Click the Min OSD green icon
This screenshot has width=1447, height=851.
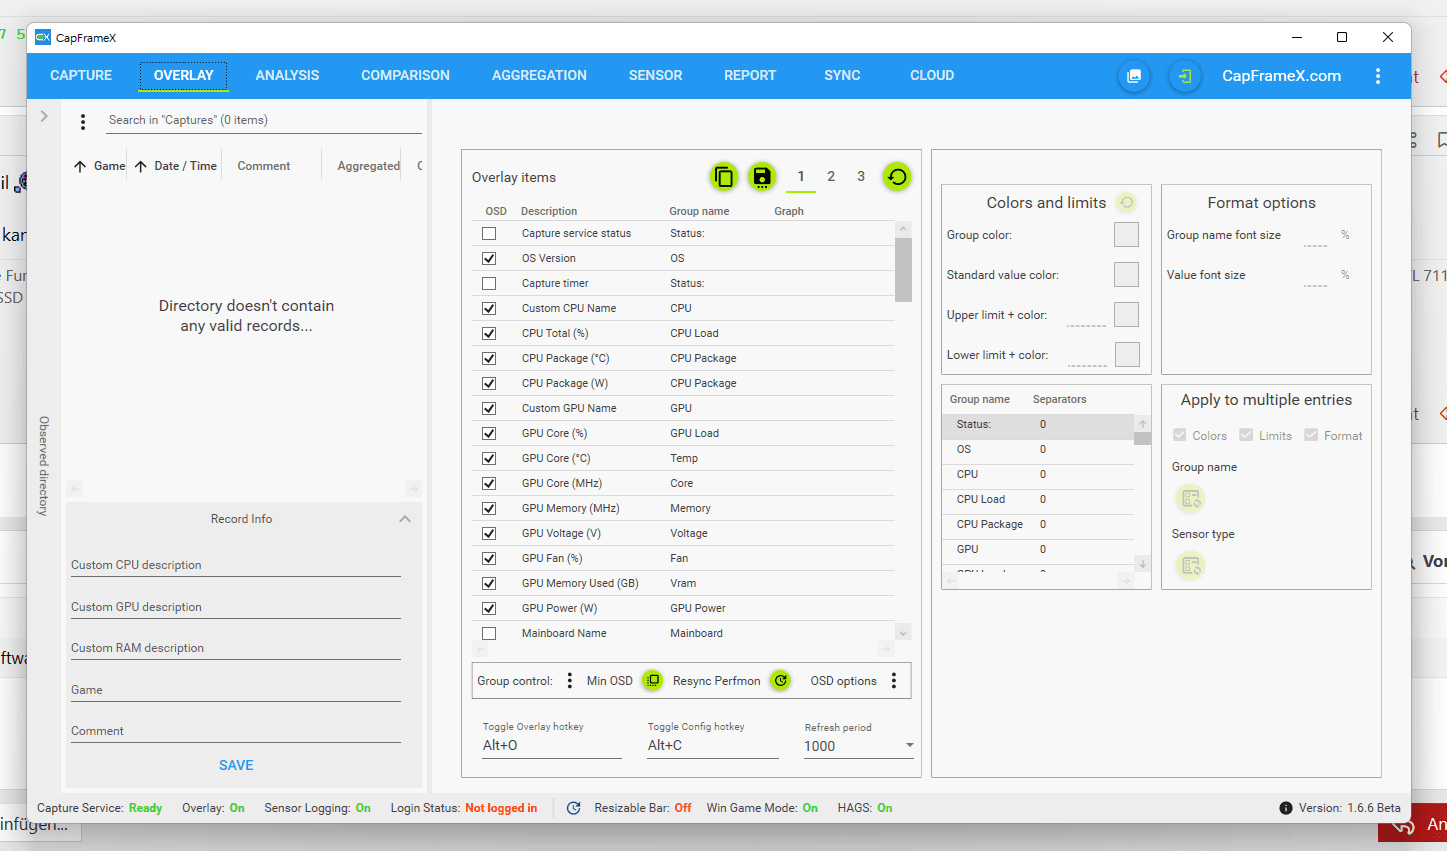tap(652, 680)
